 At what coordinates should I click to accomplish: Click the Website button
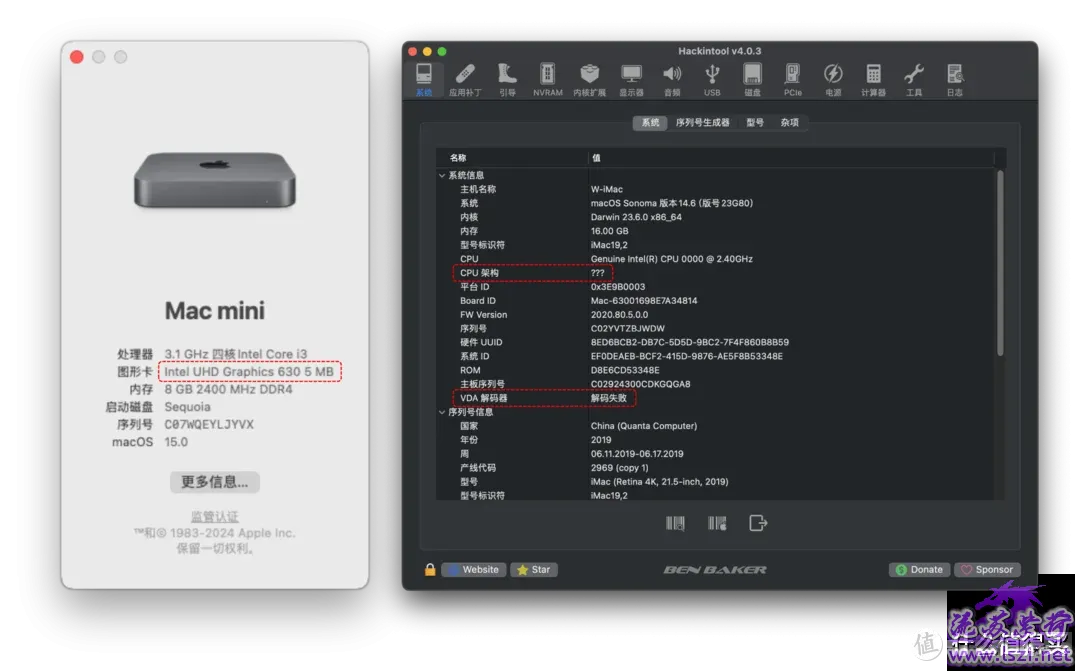coord(474,570)
